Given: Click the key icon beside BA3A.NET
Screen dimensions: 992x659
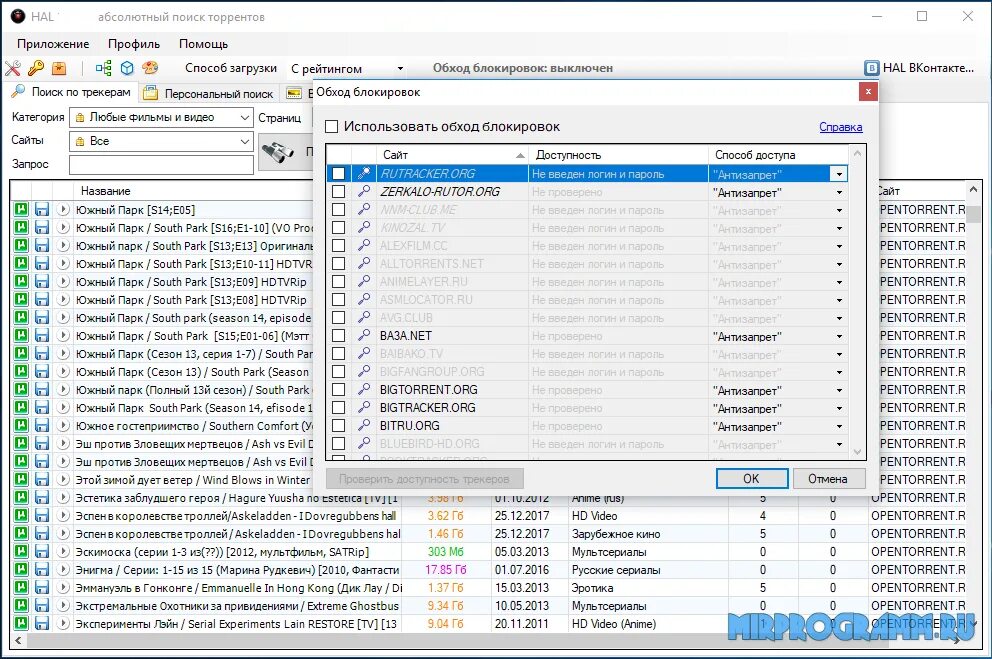Looking at the screenshot, I should click(364, 335).
